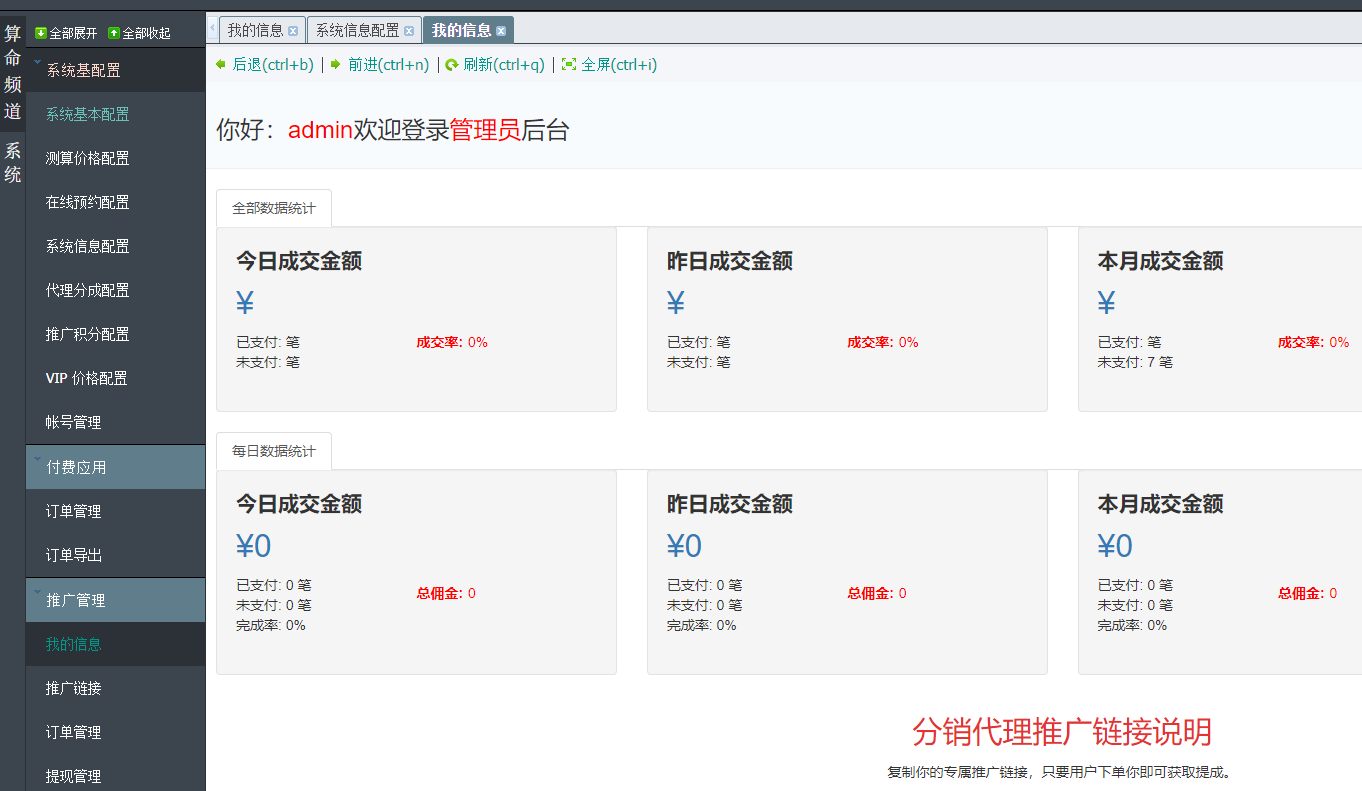This screenshot has width=1362, height=791.
Task: Enter fullscreen with the 全屏 icon
Action: (569, 64)
